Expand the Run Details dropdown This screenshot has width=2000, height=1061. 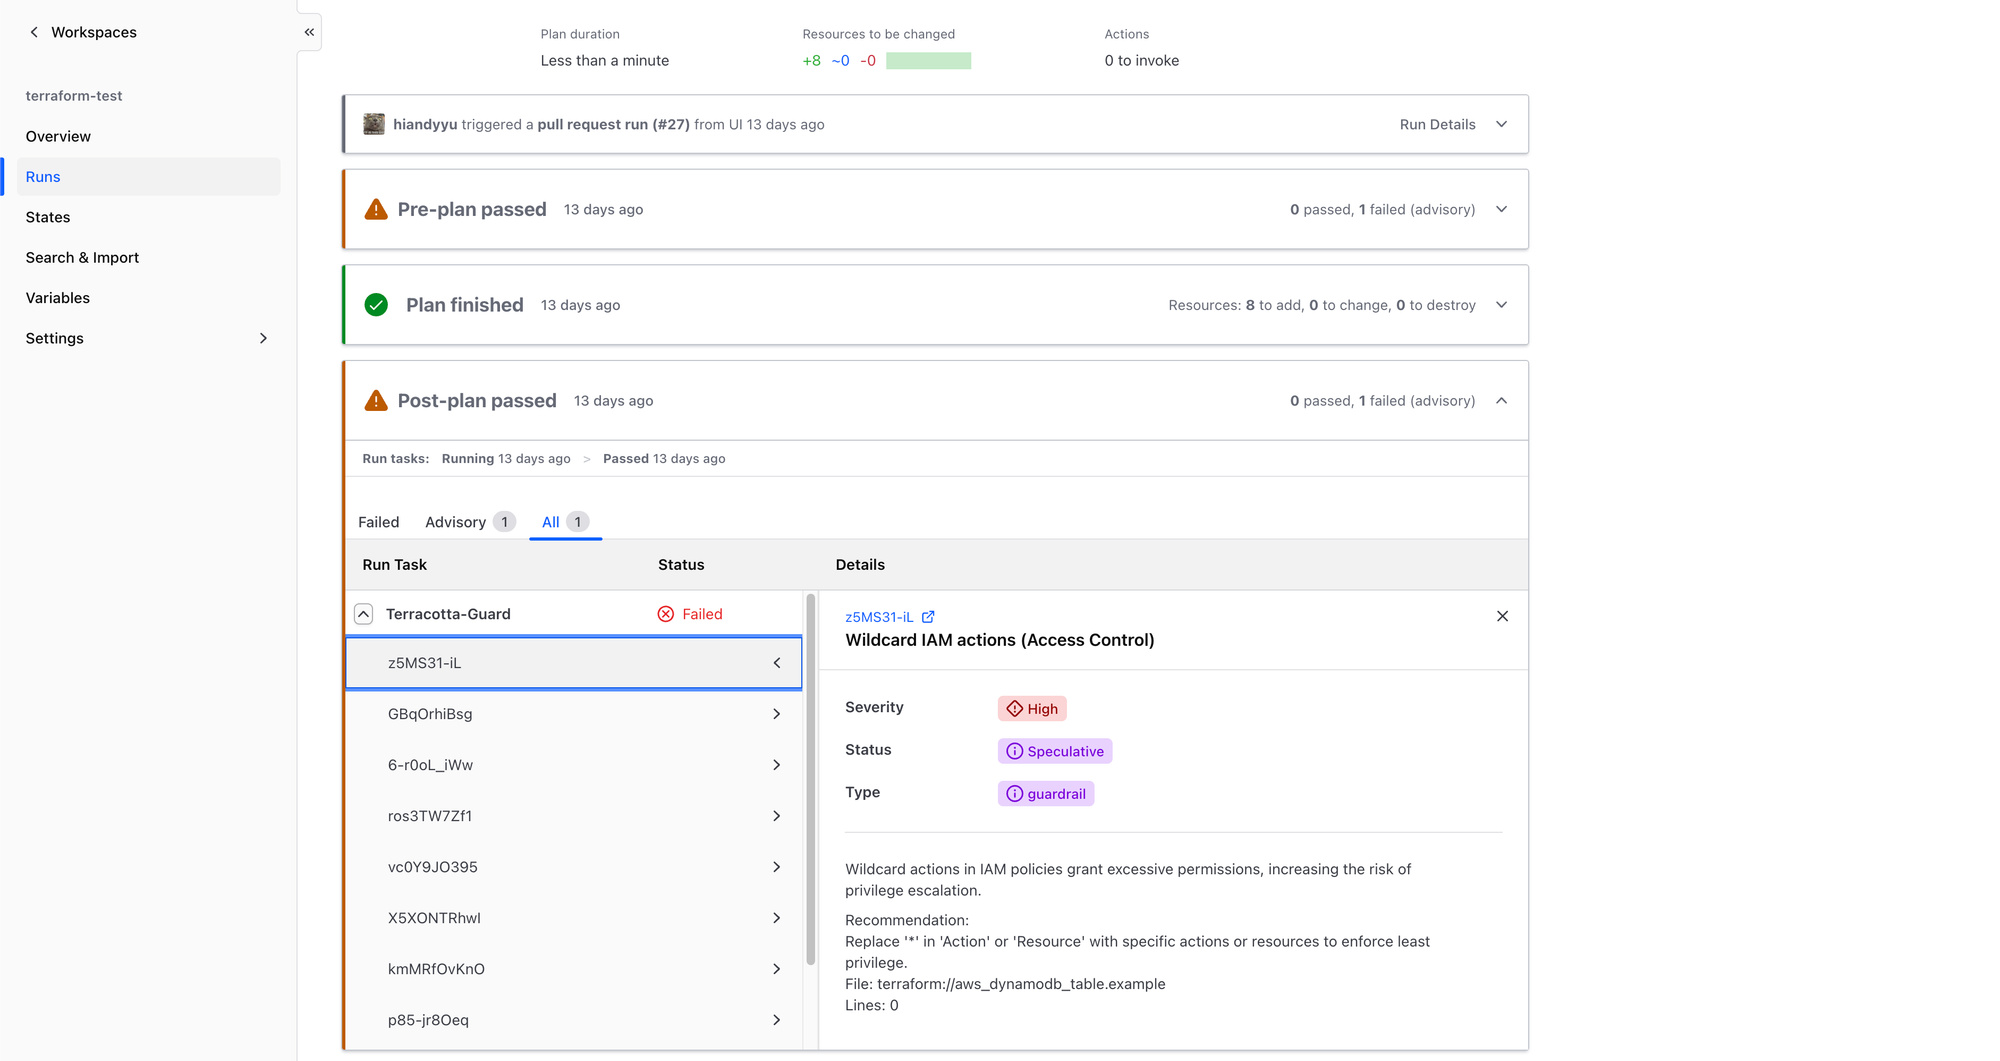coord(1501,124)
